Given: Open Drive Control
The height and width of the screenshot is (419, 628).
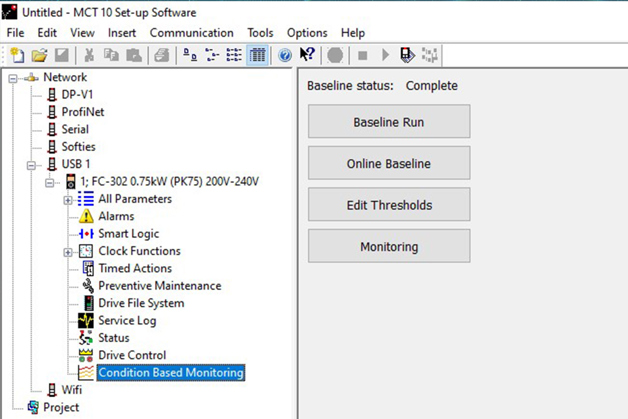Looking at the screenshot, I should (132, 355).
